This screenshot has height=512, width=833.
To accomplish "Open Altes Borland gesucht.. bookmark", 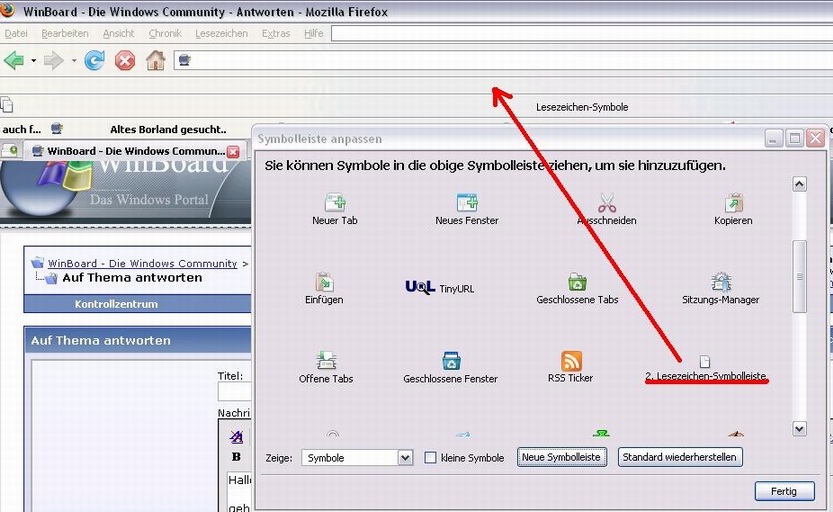I will click(x=168, y=129).
